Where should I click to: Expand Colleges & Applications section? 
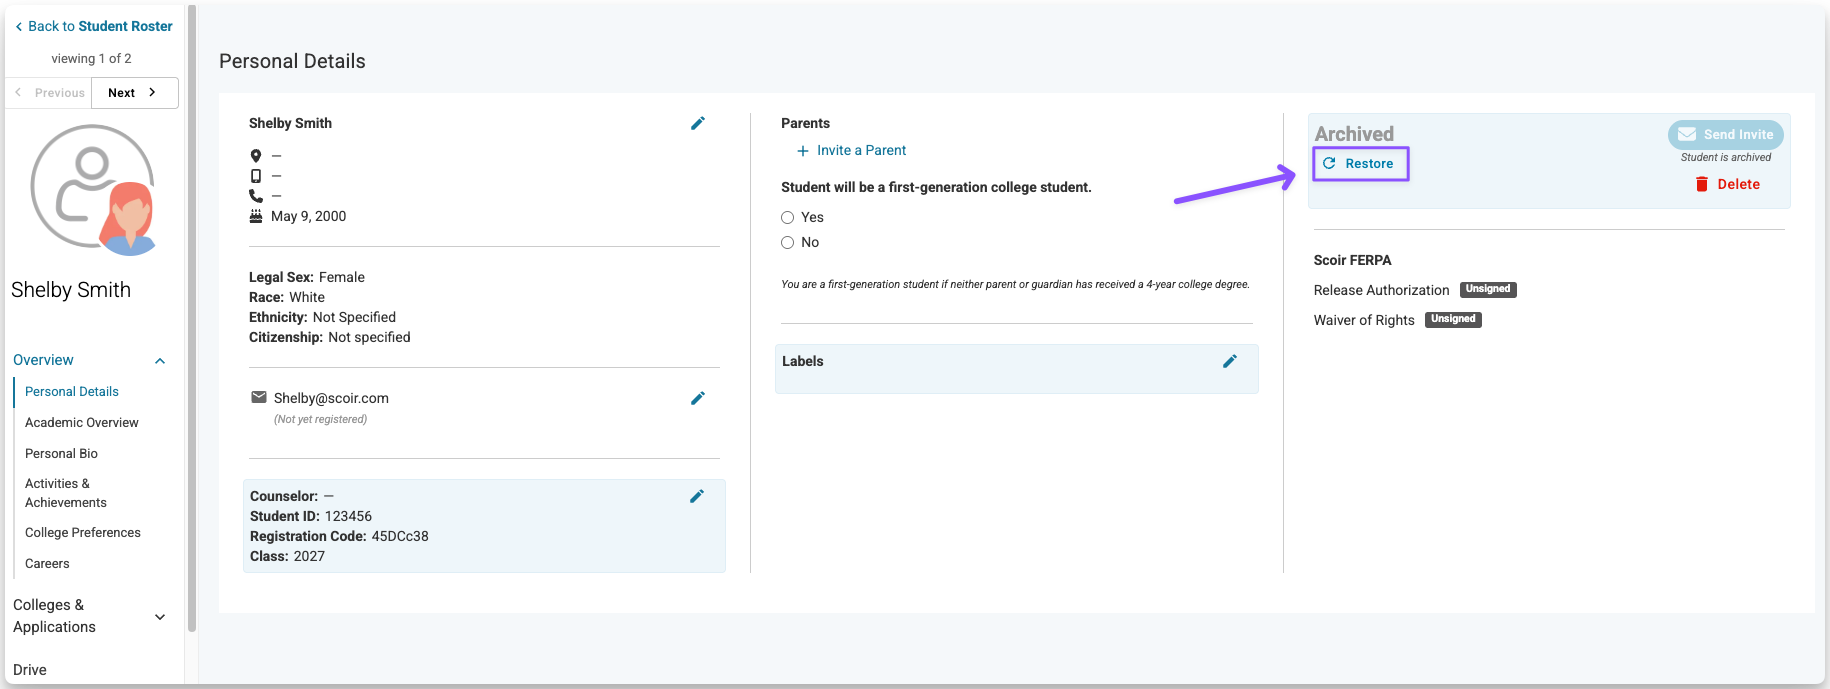(x=160, y=617)
